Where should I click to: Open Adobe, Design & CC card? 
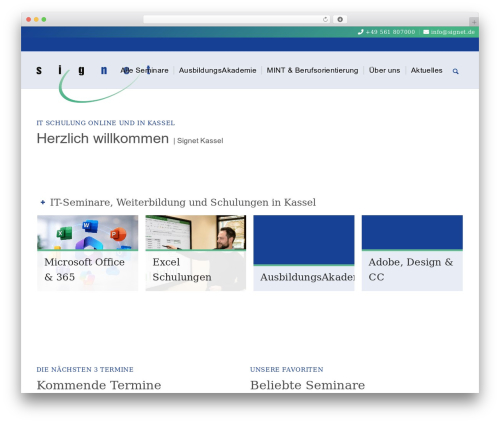pyautogui.click(x=412, y=253)
